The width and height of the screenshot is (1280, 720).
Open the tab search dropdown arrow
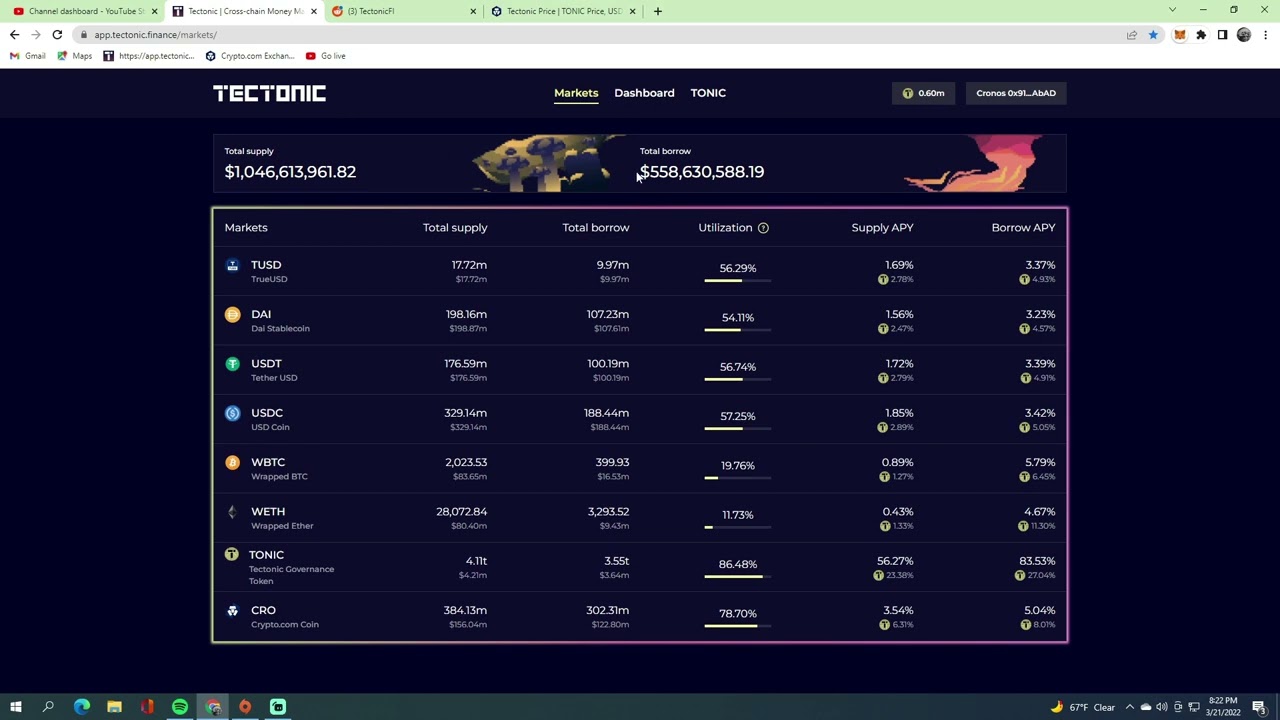[1172, 10]
